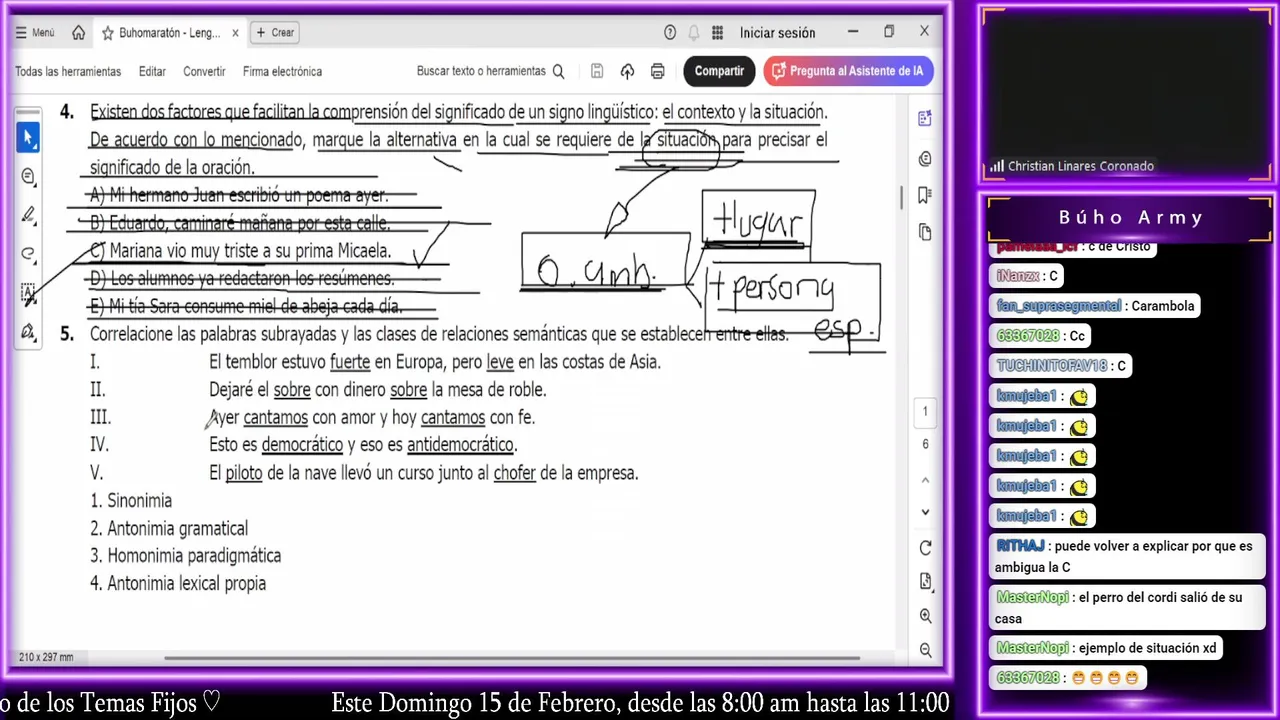Zoom out of the document
1280x720 pixels.
tap(925, 650)
